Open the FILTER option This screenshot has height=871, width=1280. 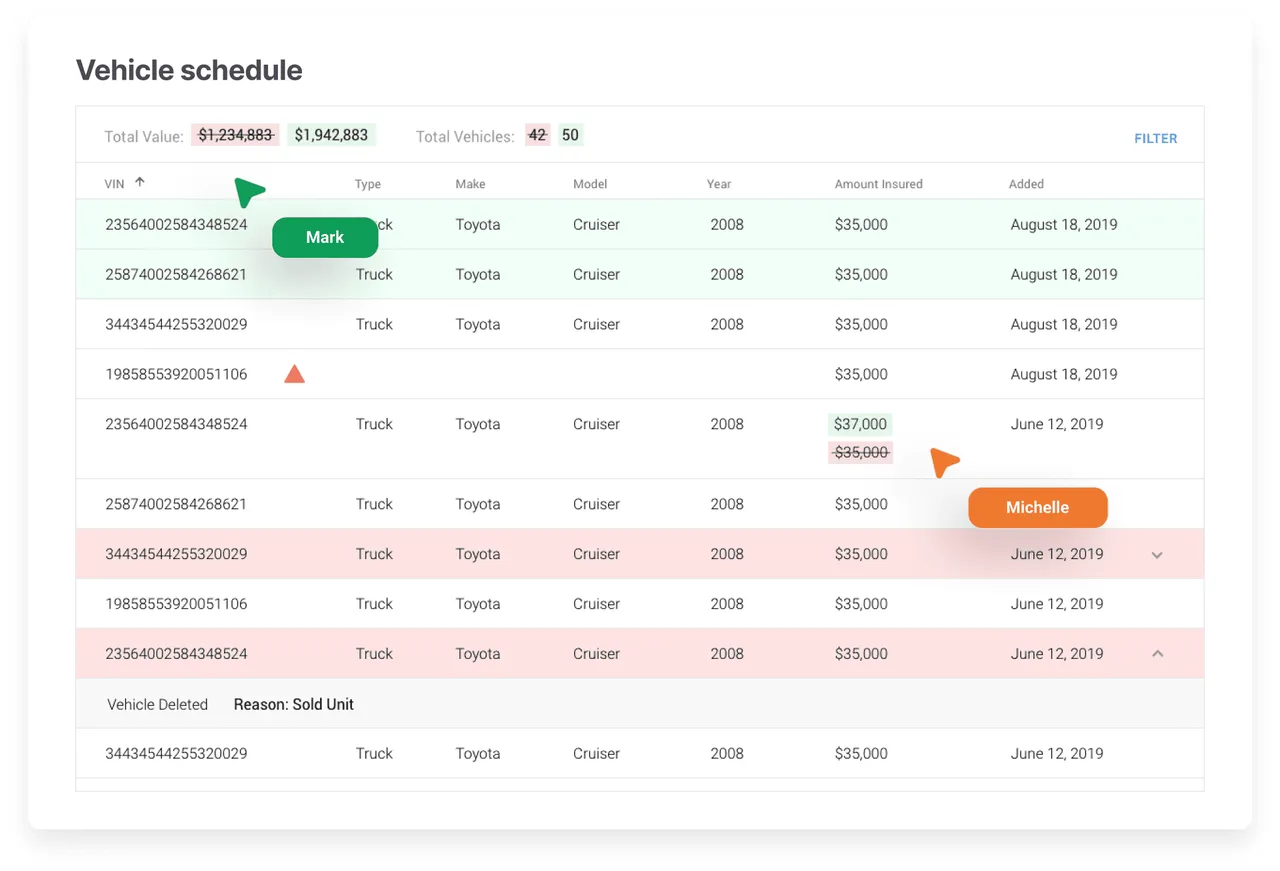(x=1155, y=139)
